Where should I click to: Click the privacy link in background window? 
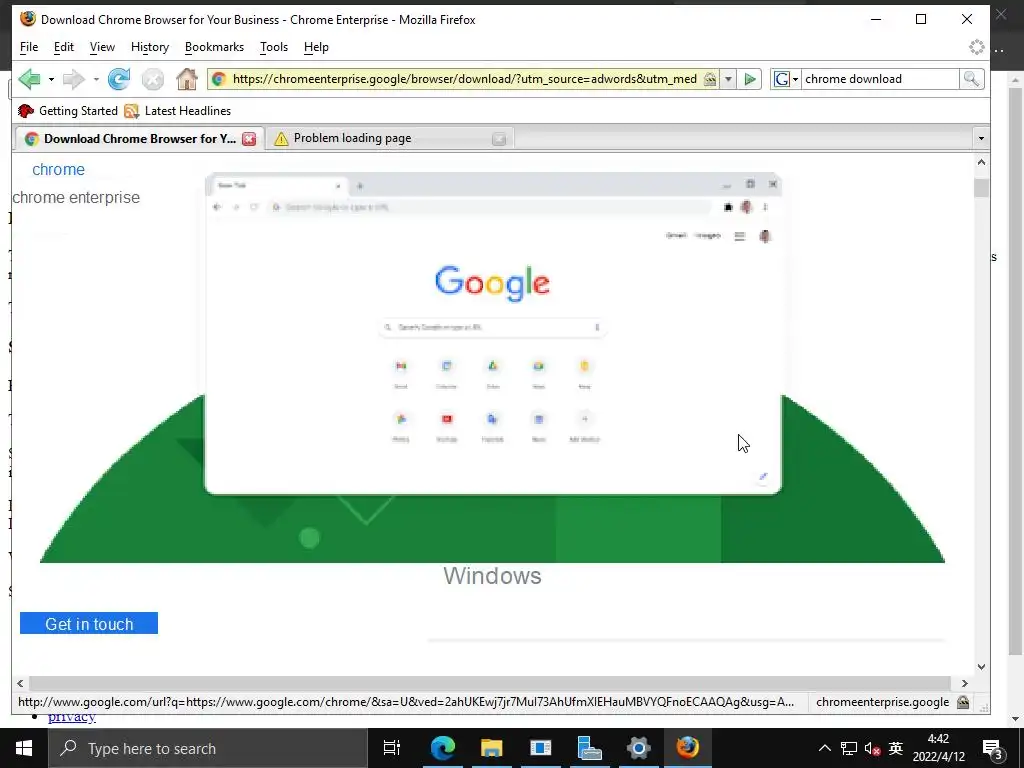[72, 717]
